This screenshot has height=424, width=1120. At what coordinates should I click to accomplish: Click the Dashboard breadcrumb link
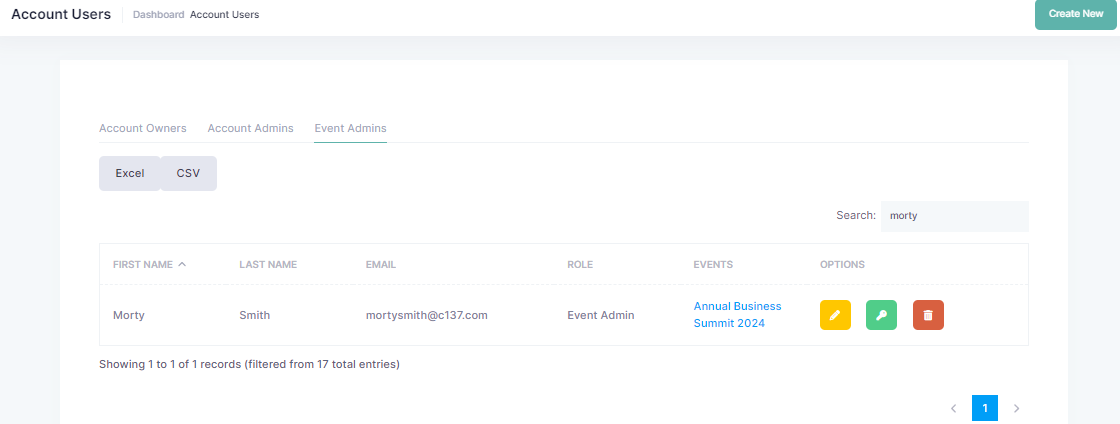click(x=158, y=14)
